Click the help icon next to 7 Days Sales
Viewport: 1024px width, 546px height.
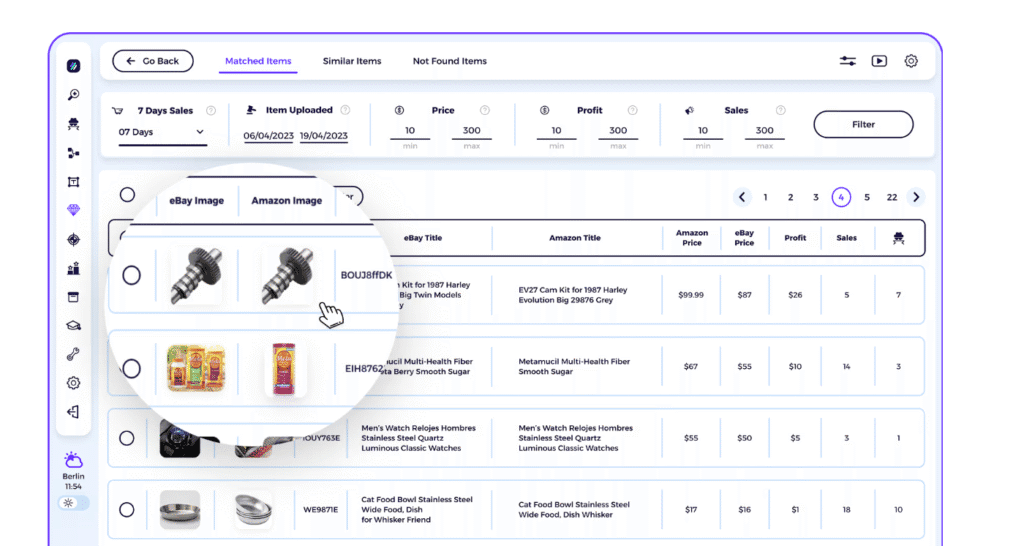(x=211, y=110)
